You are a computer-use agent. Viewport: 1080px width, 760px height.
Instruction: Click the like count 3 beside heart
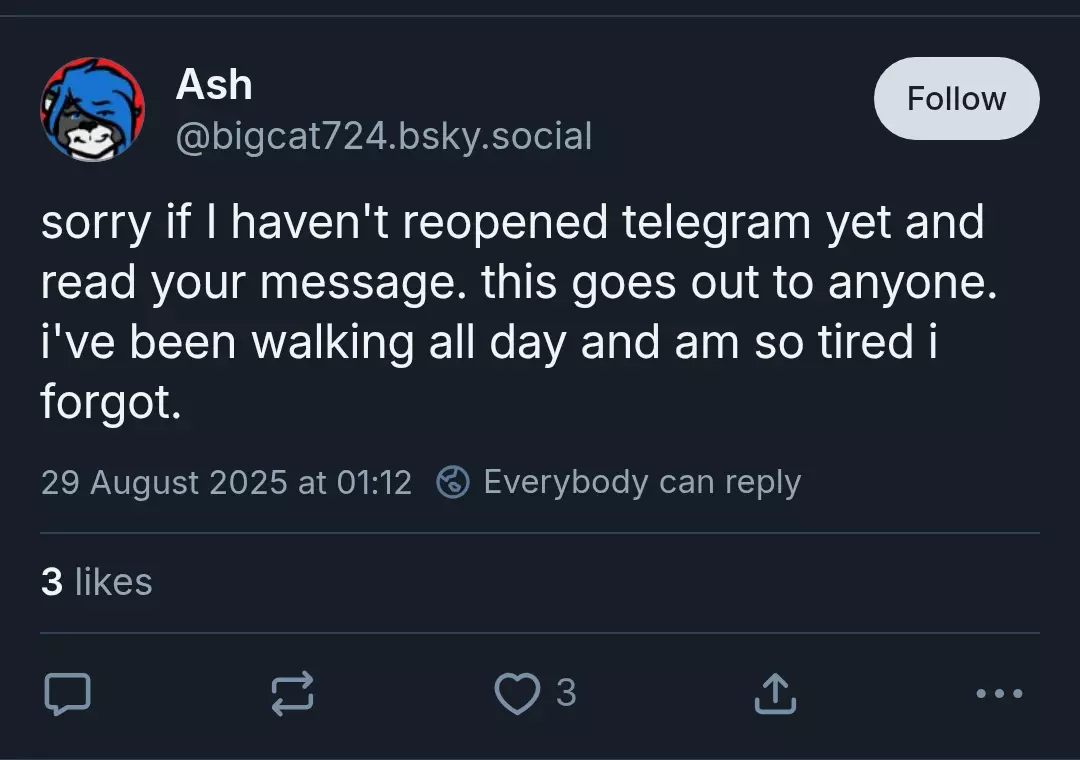pos(565,693)
